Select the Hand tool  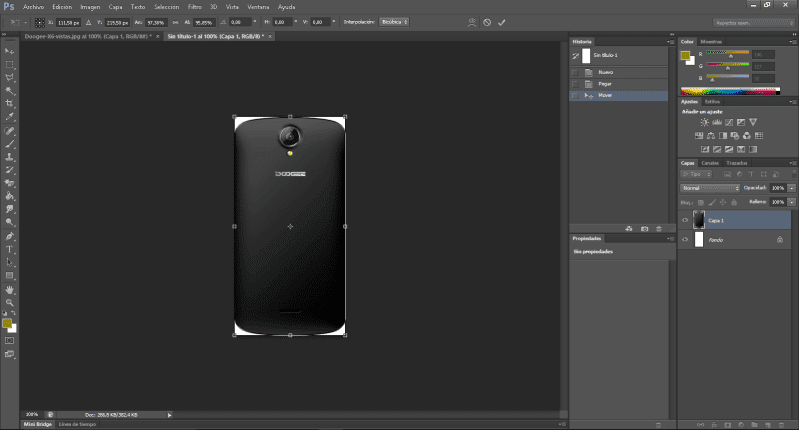pos(9,289)
